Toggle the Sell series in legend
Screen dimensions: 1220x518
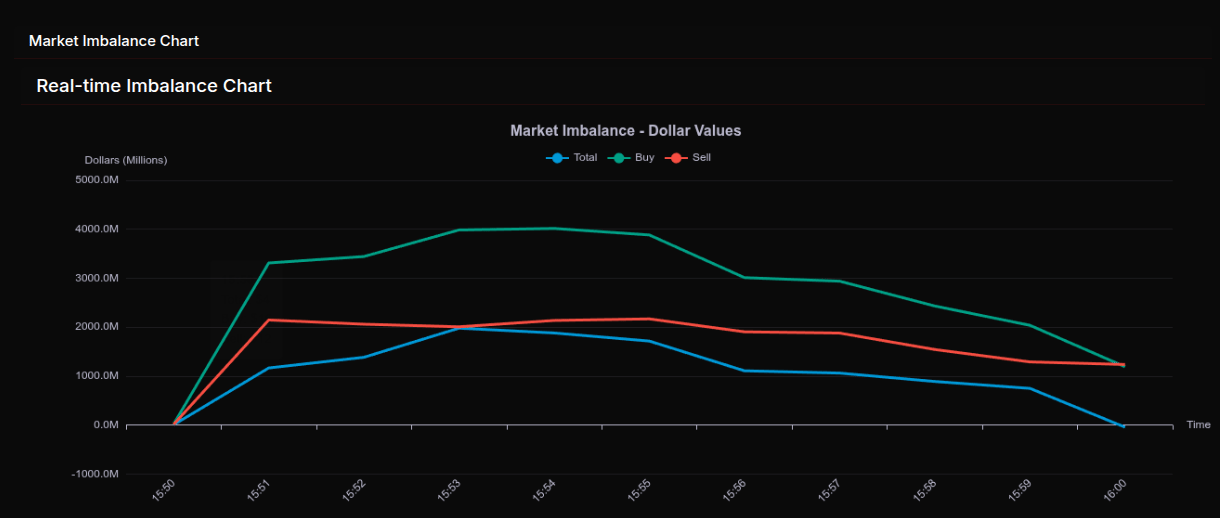(690, 158)
